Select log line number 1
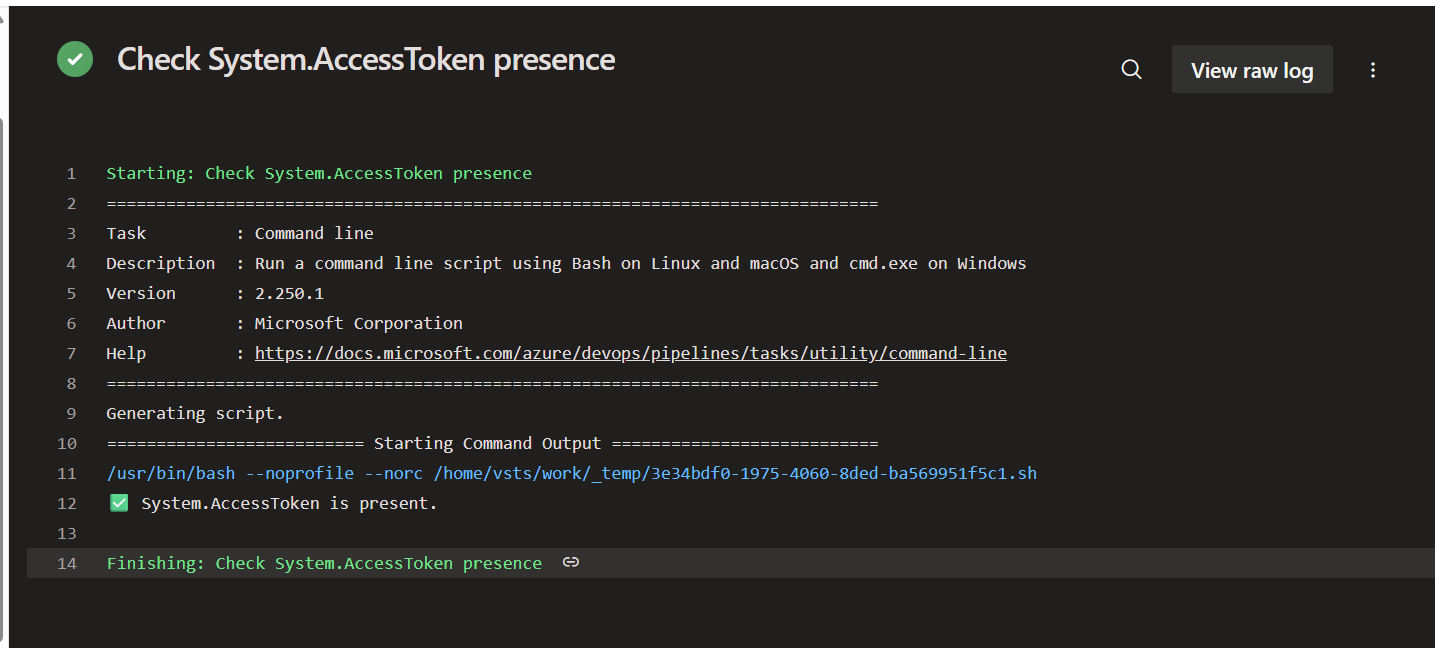The image size is (1435, 648). coord(71,173)
